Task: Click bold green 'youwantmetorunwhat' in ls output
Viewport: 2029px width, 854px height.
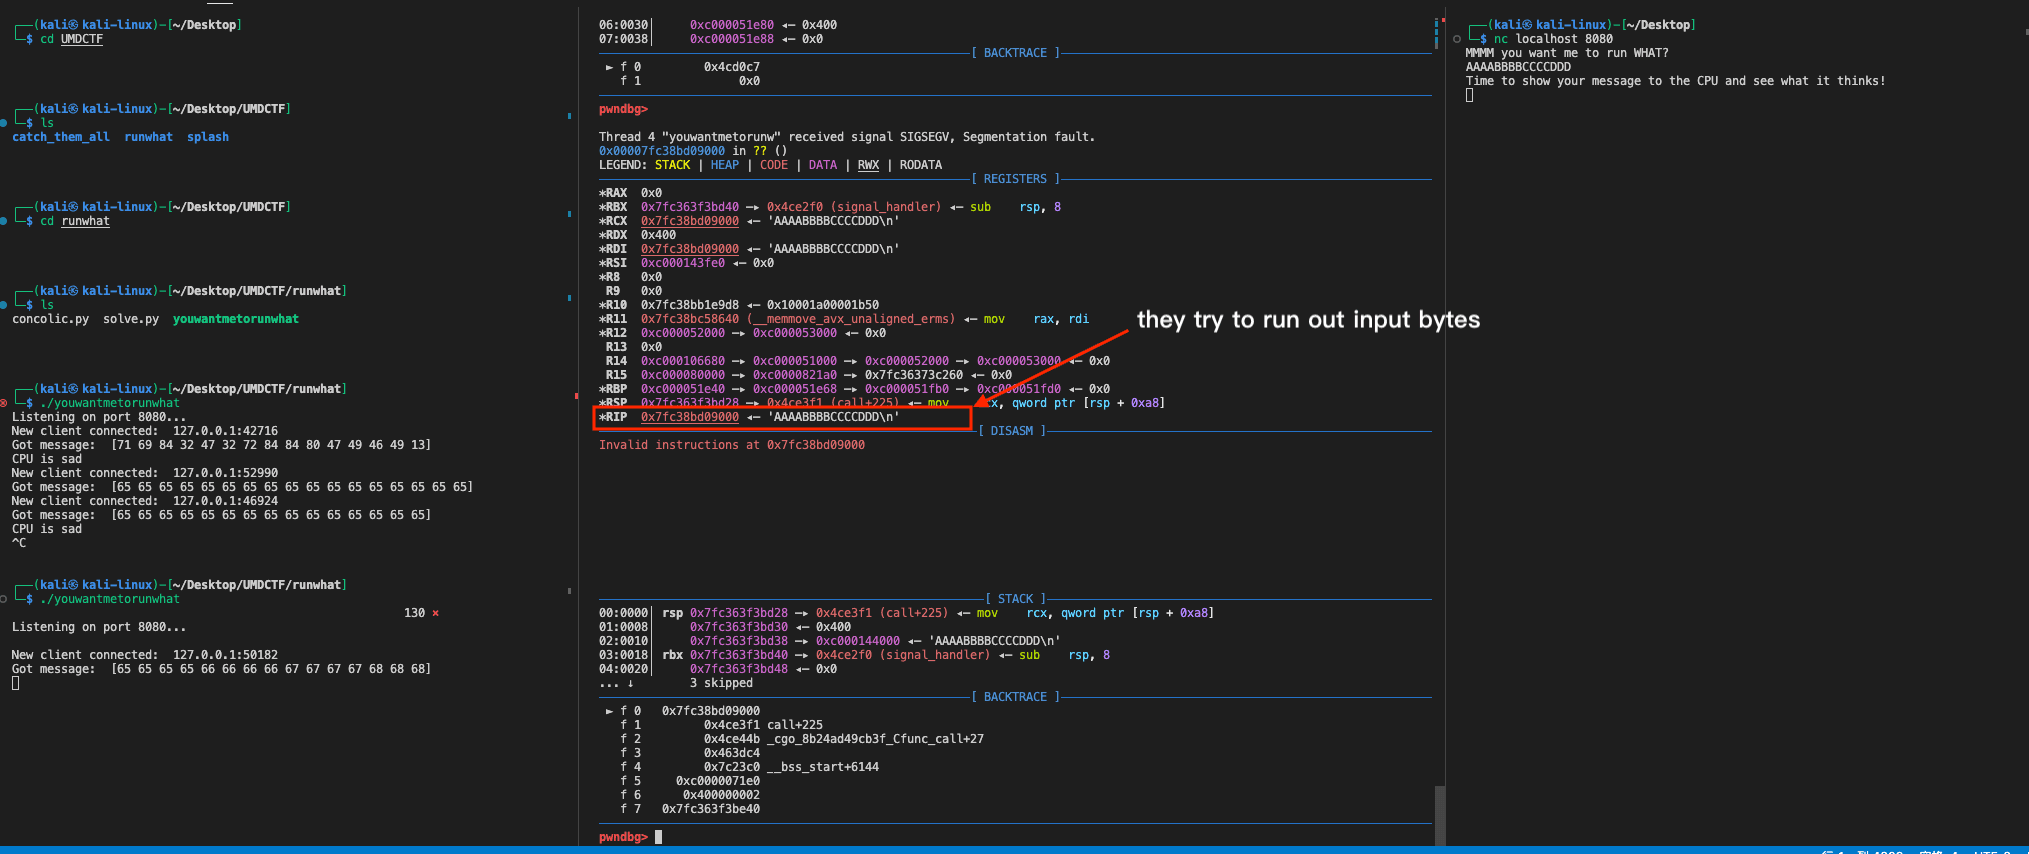Action: tap(236, 319)
